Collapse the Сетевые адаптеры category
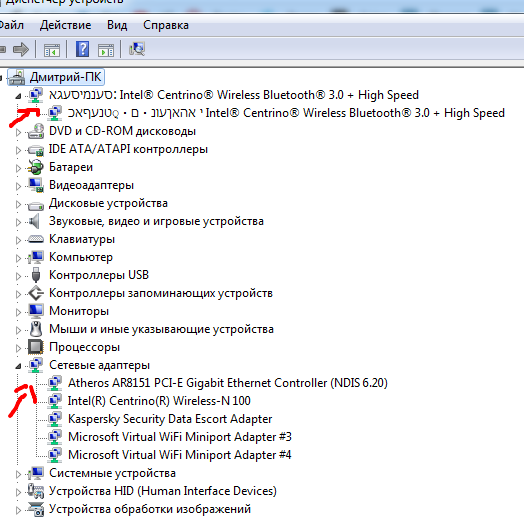 coord(18,366)
